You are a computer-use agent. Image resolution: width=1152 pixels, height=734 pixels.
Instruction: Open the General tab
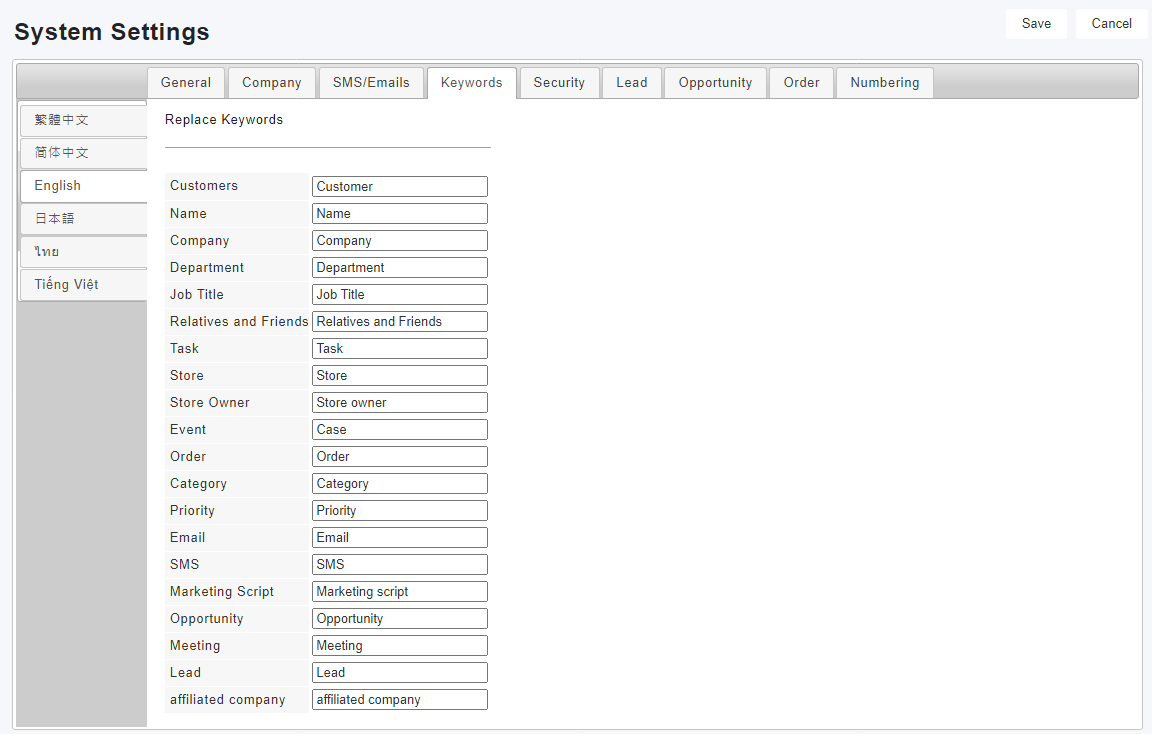(186, 83)
